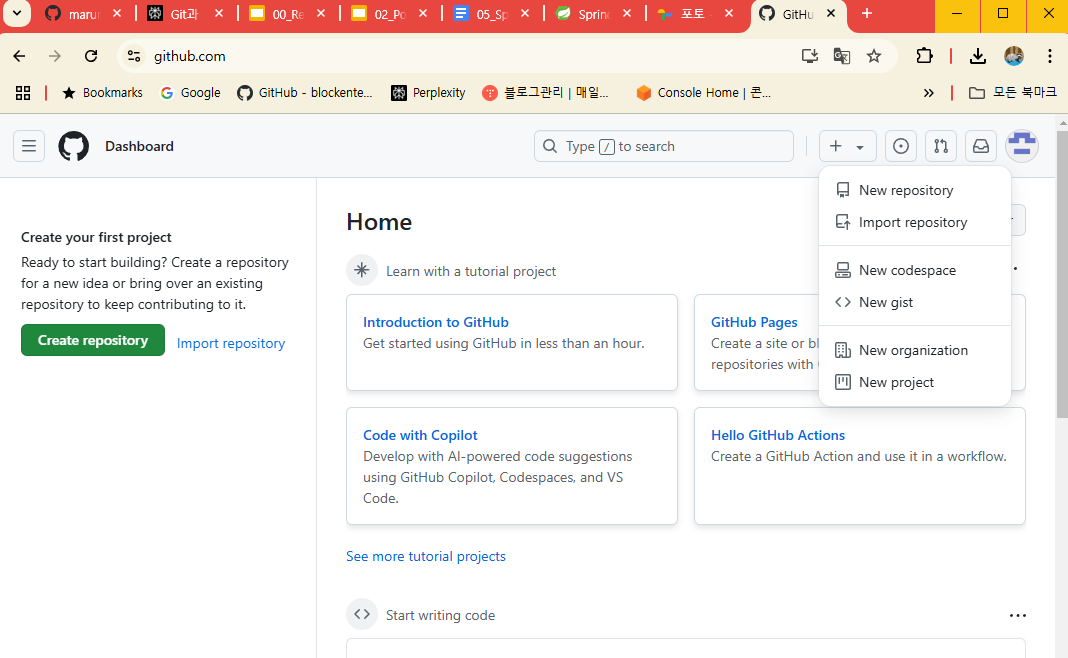
Task: Open the 블로그관리 bookmark
Action: [x=545, y=93]
